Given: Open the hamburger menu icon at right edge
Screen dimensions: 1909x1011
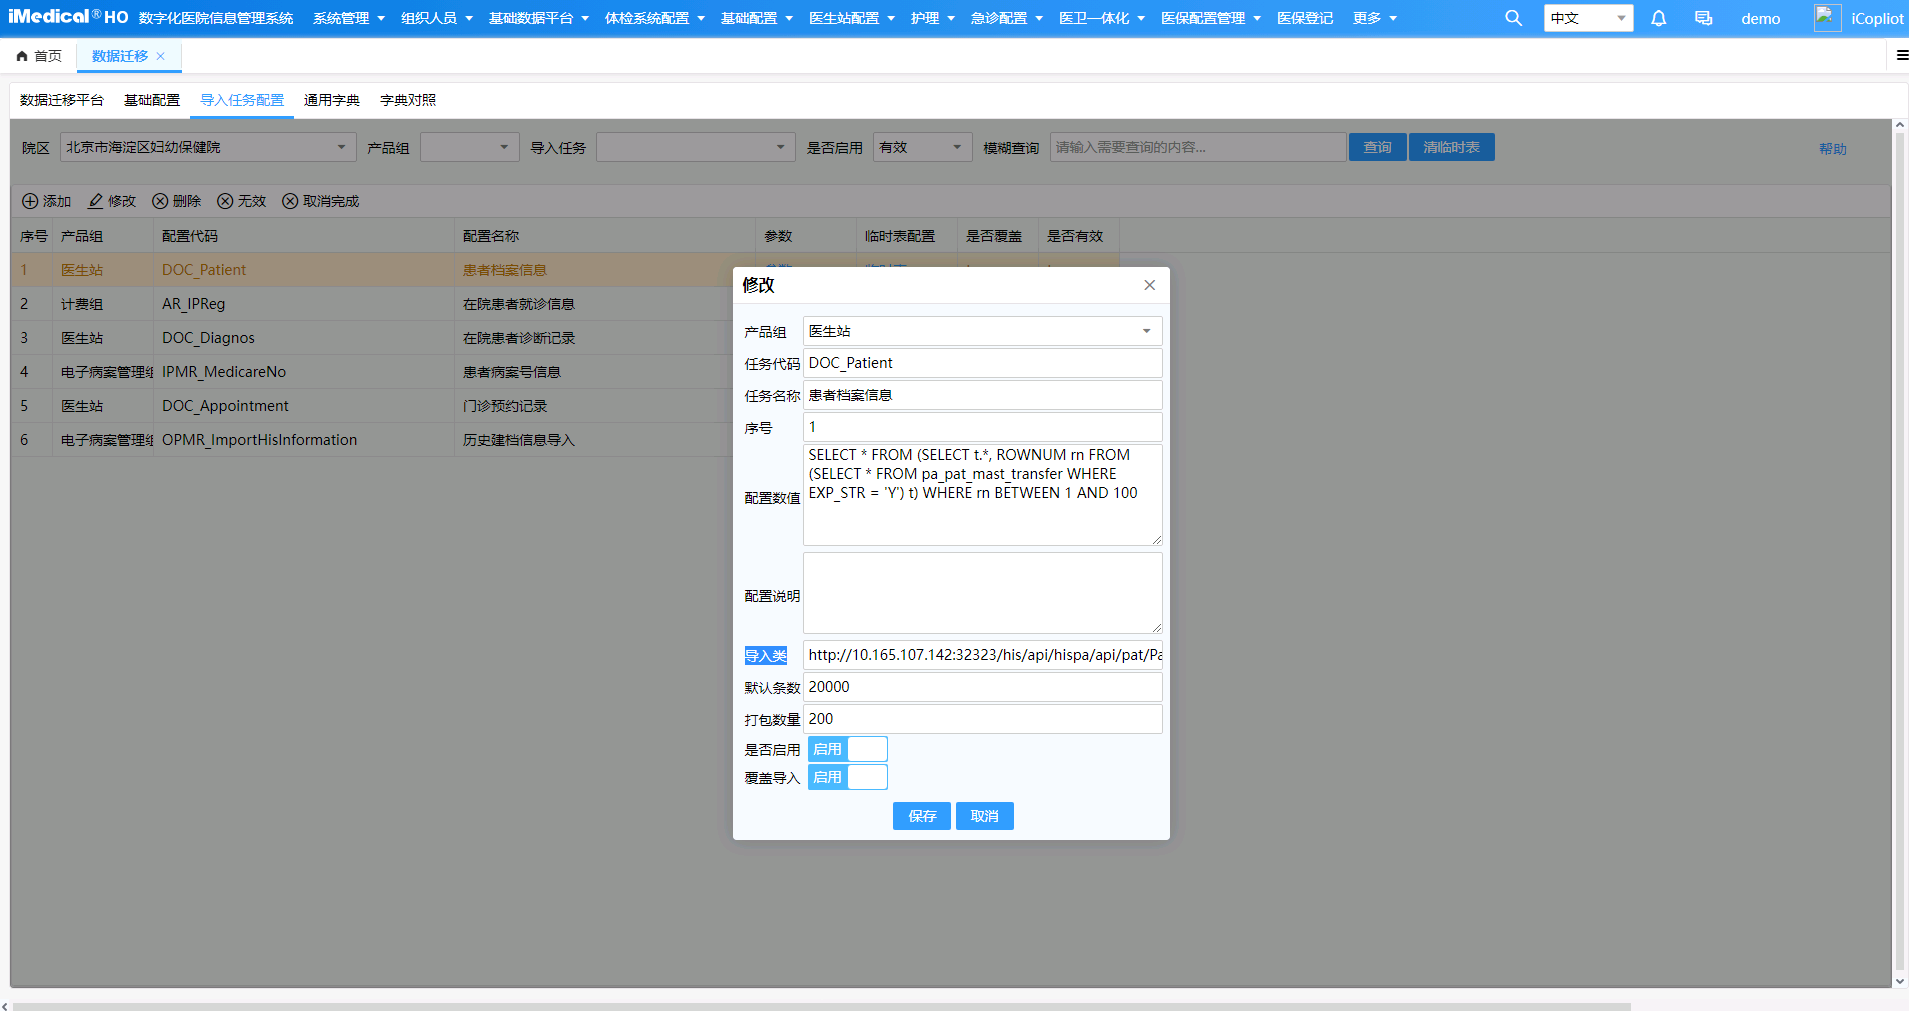Looking at the screenshot, I should click(1902, 55).
